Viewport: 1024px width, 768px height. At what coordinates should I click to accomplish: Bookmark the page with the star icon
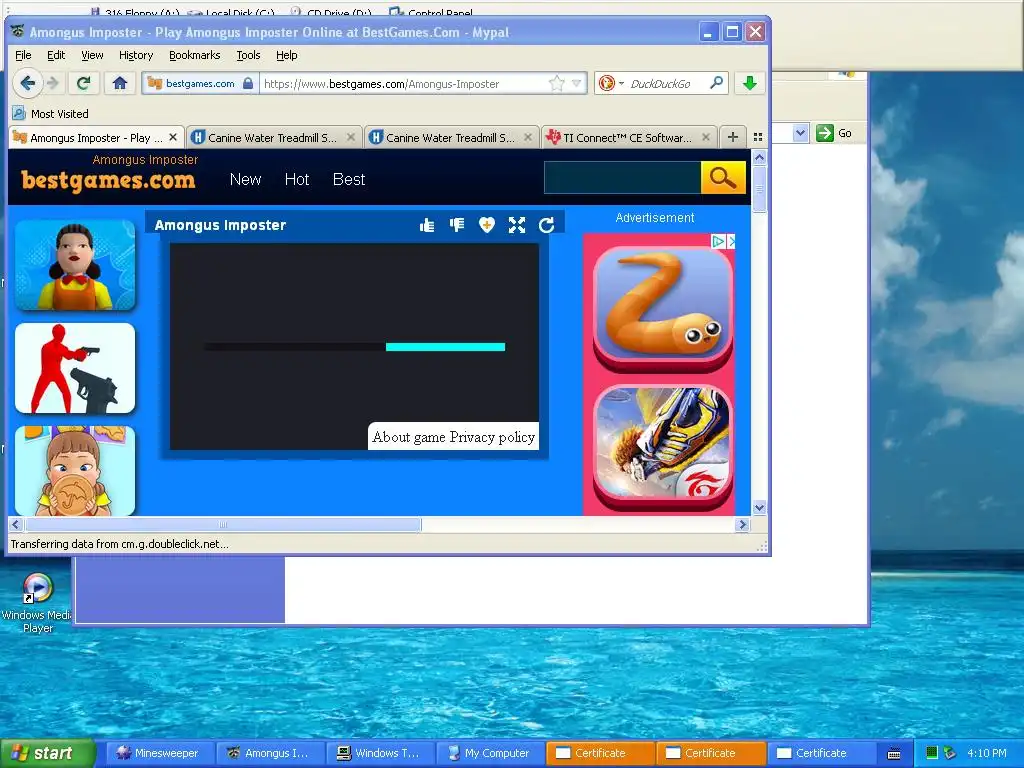(556, 83)
